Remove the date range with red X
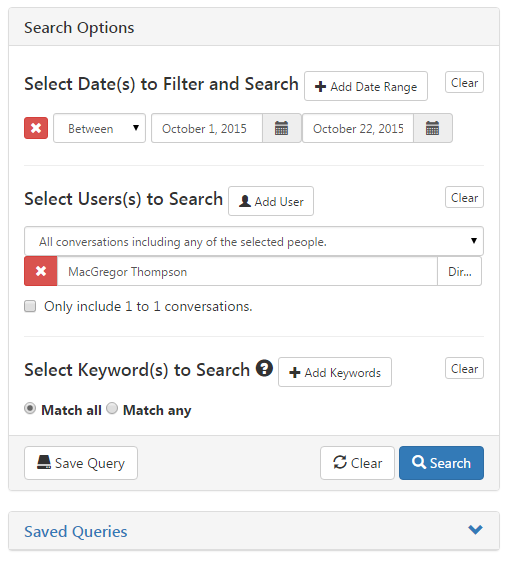 [x=36, y=128]
